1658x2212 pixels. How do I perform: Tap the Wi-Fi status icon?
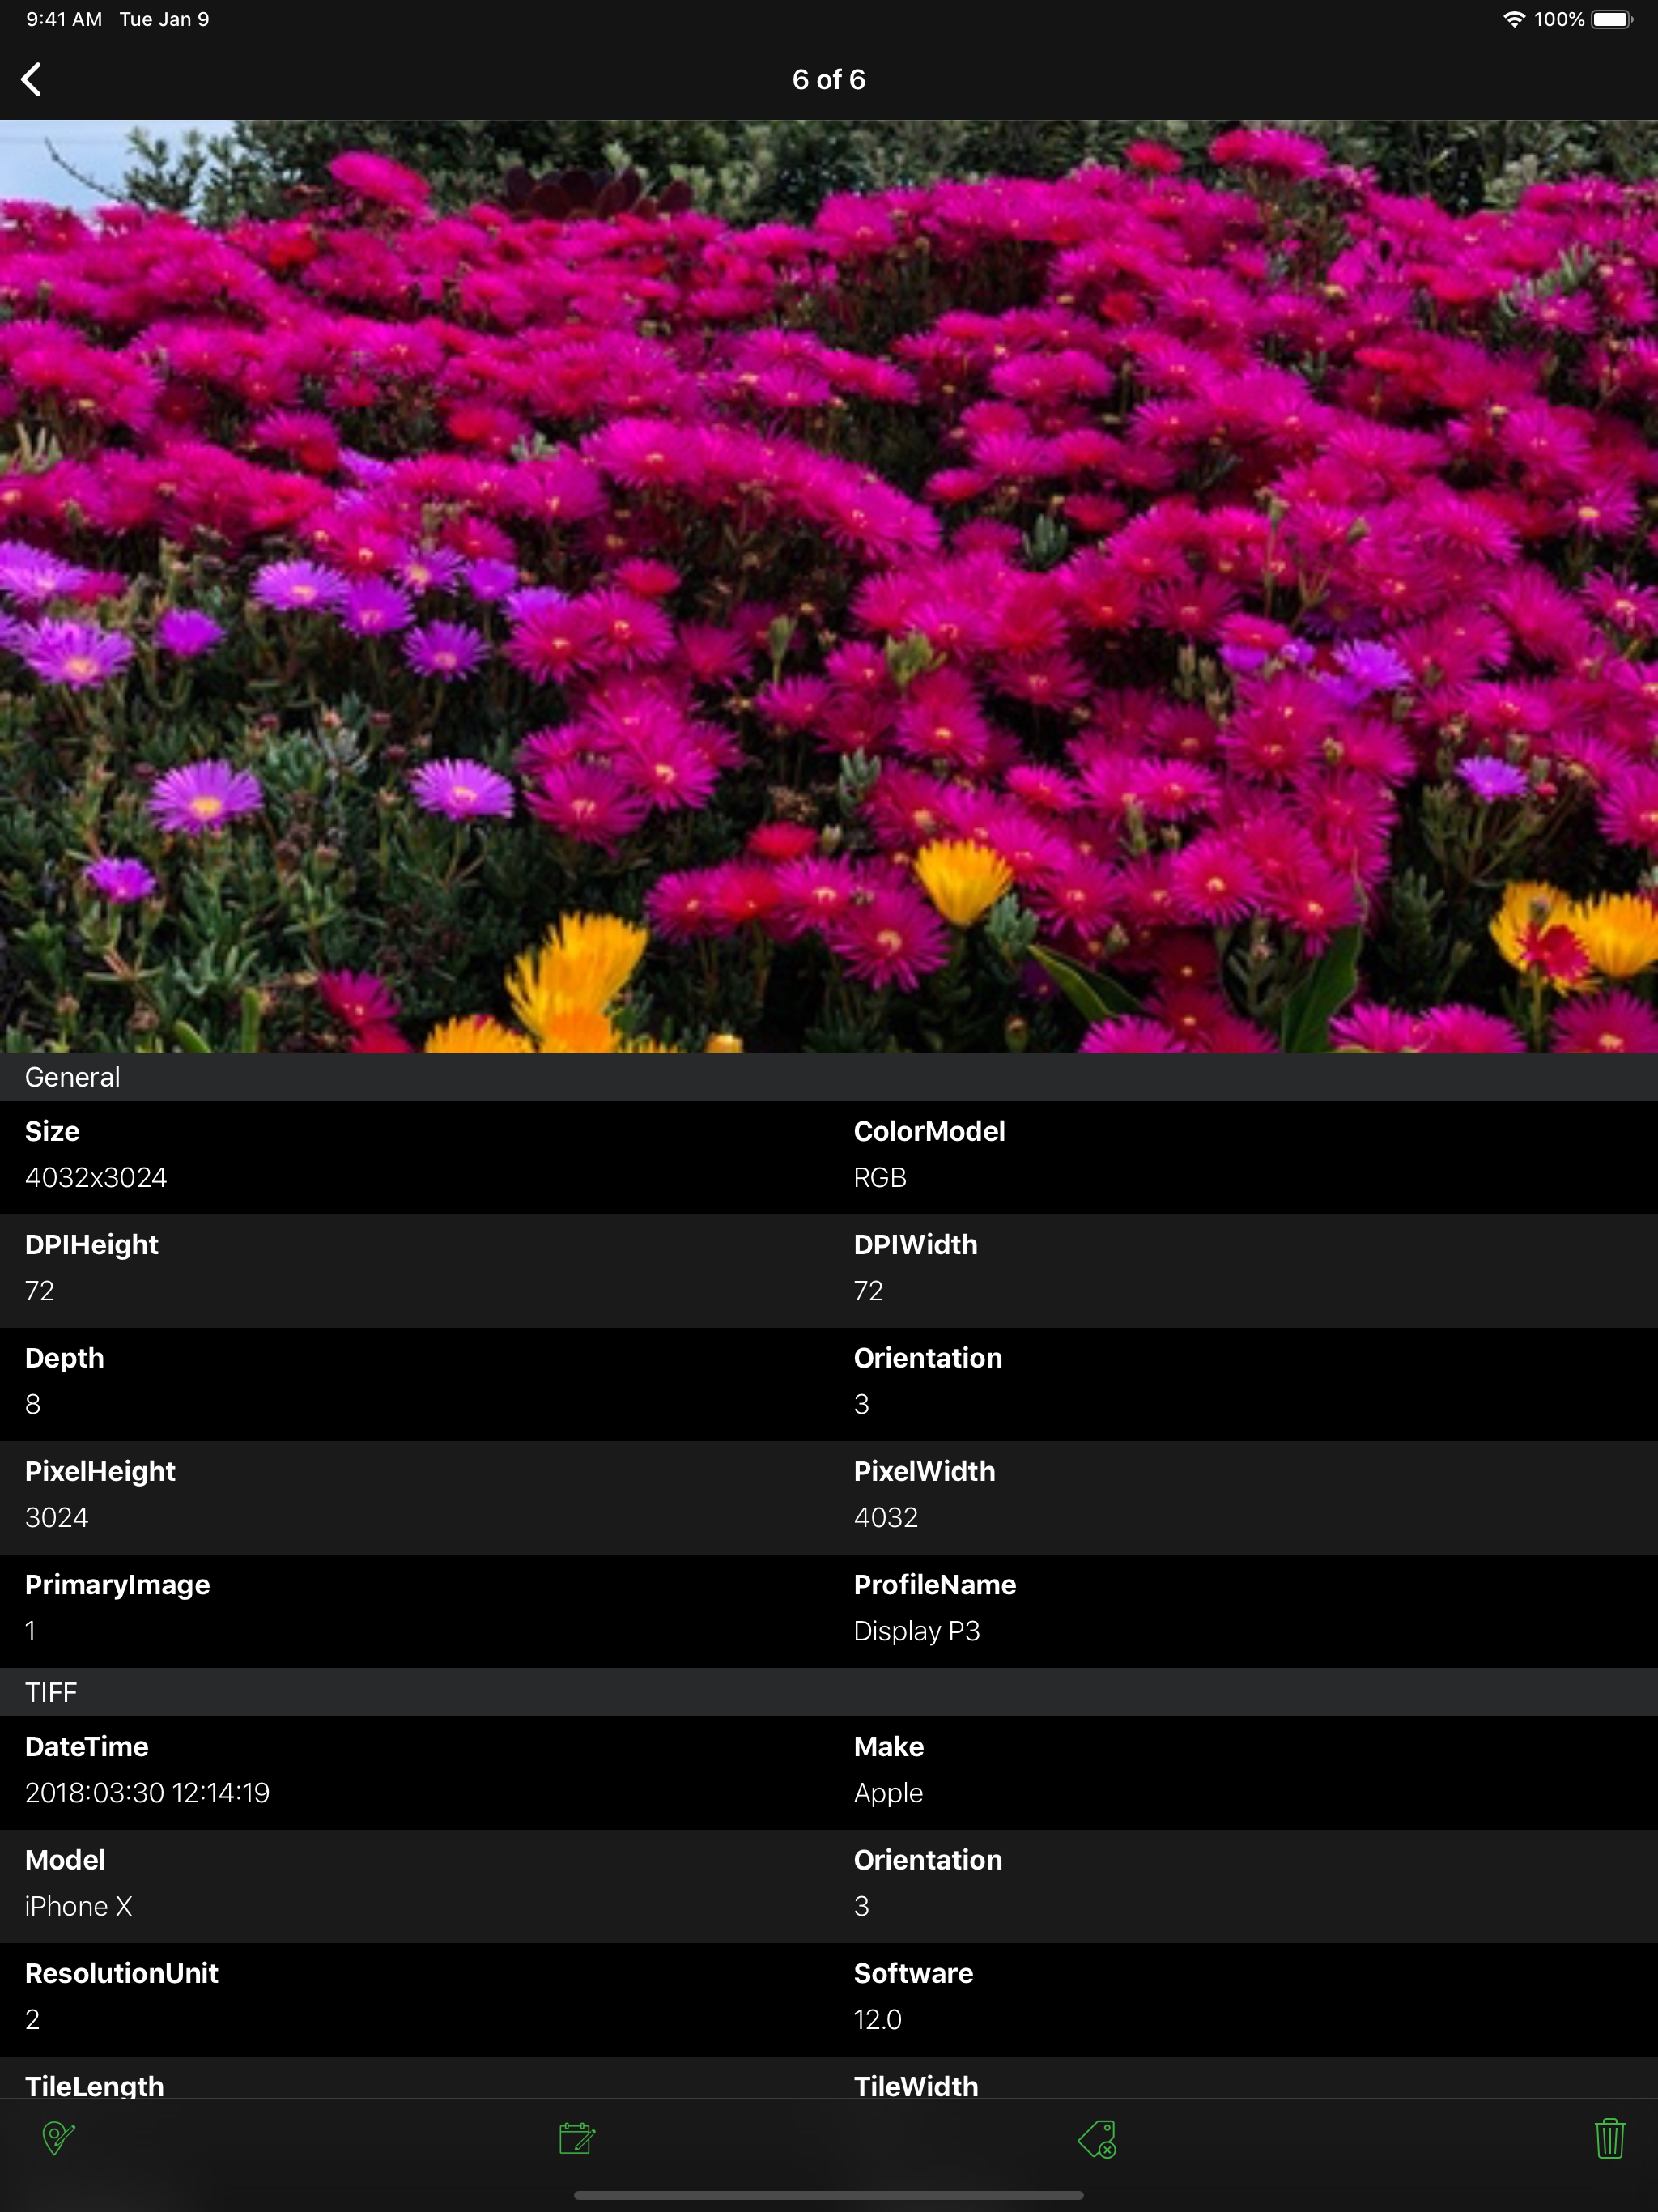click(1514, 19)
